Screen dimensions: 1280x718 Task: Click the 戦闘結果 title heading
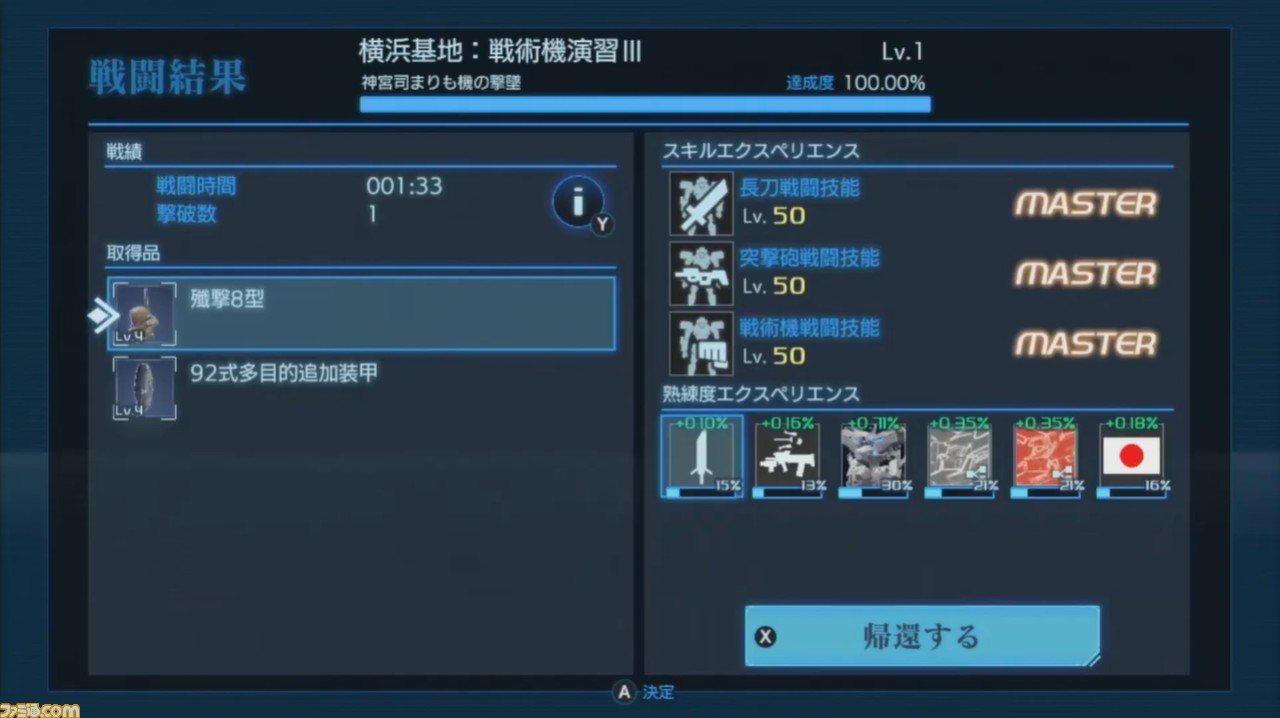[166, 78]
